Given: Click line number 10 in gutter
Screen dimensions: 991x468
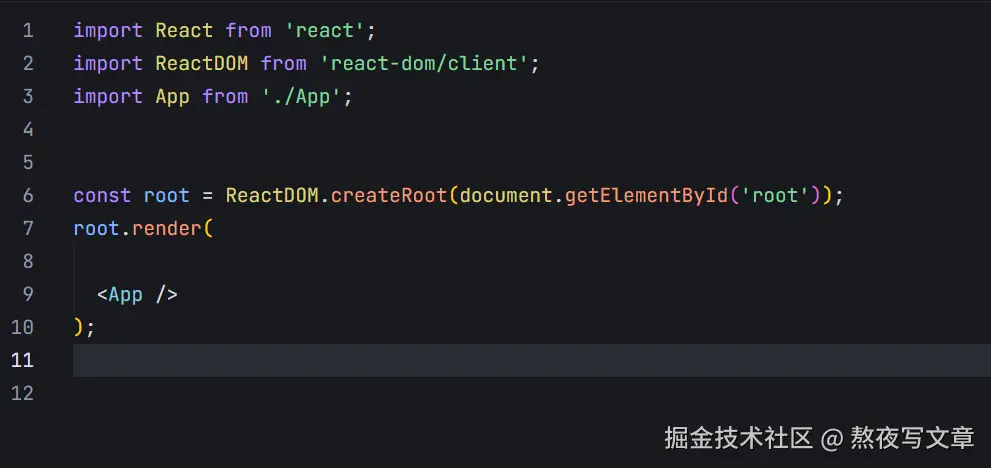Looking at the screenshot, I should [22, 327].
